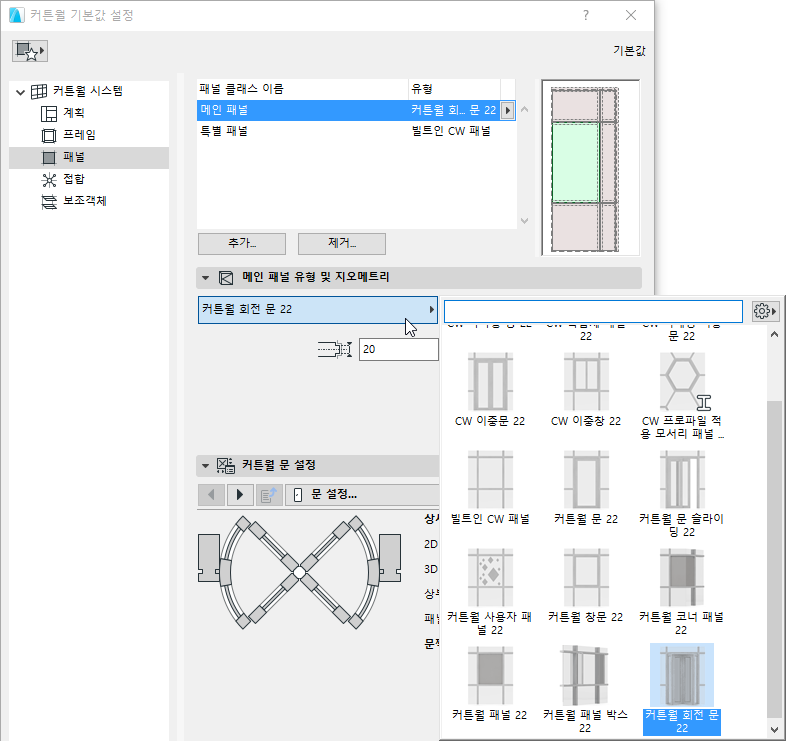Collapse the 커튼월 시스템 tree node

click(x=21, y=92)
